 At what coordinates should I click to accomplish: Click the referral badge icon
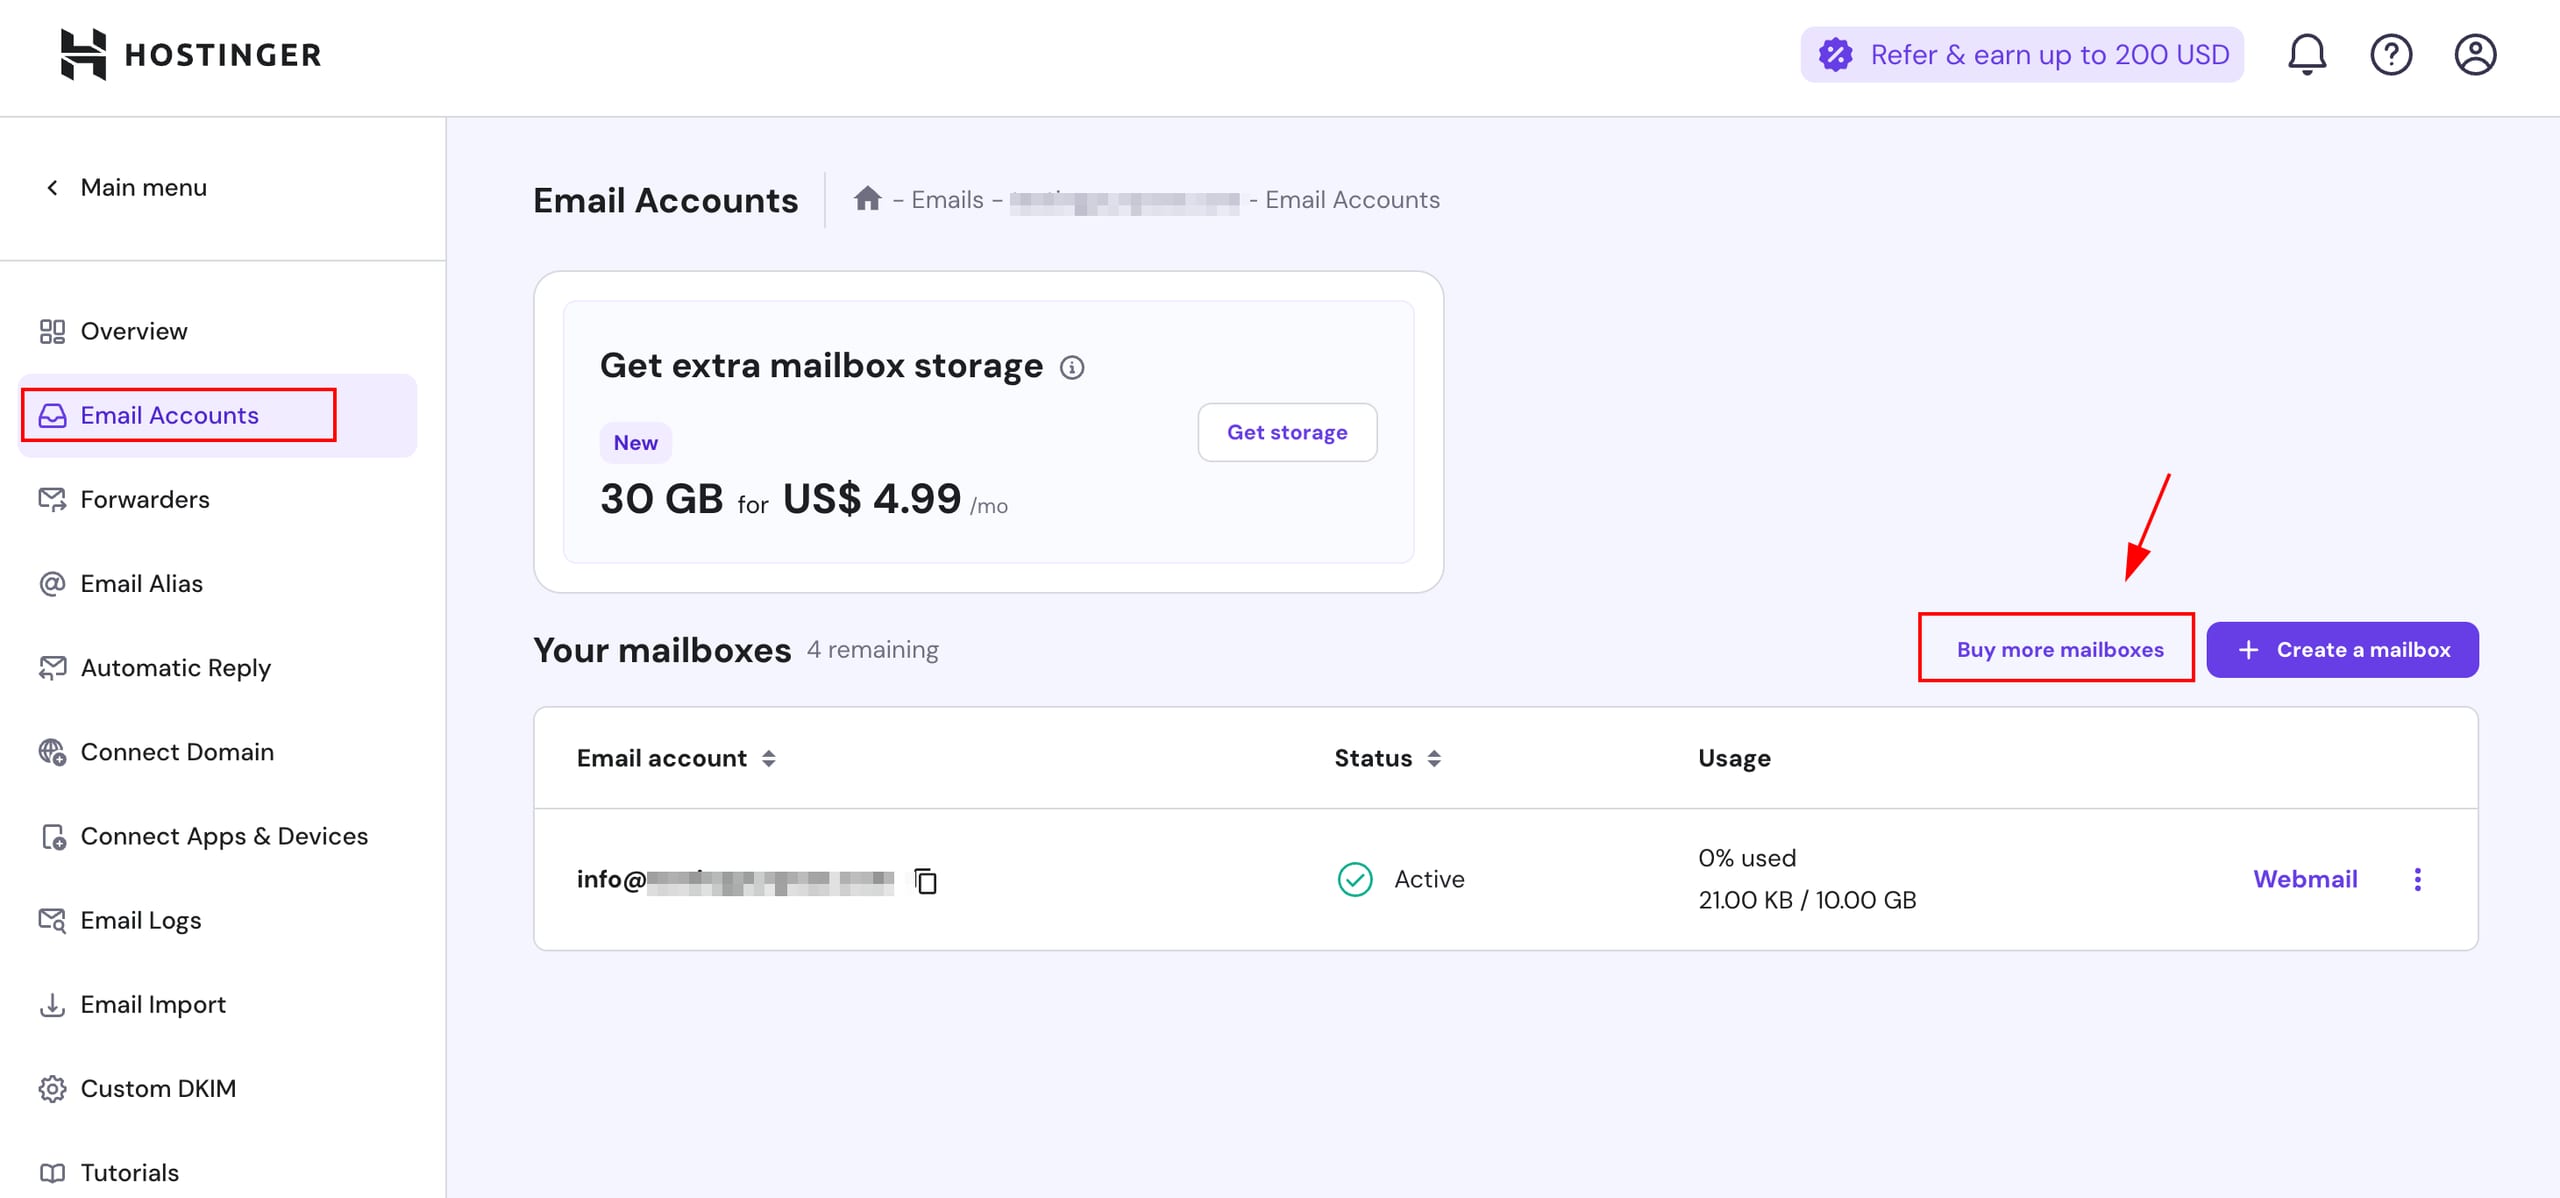(x=1836, y=54)
